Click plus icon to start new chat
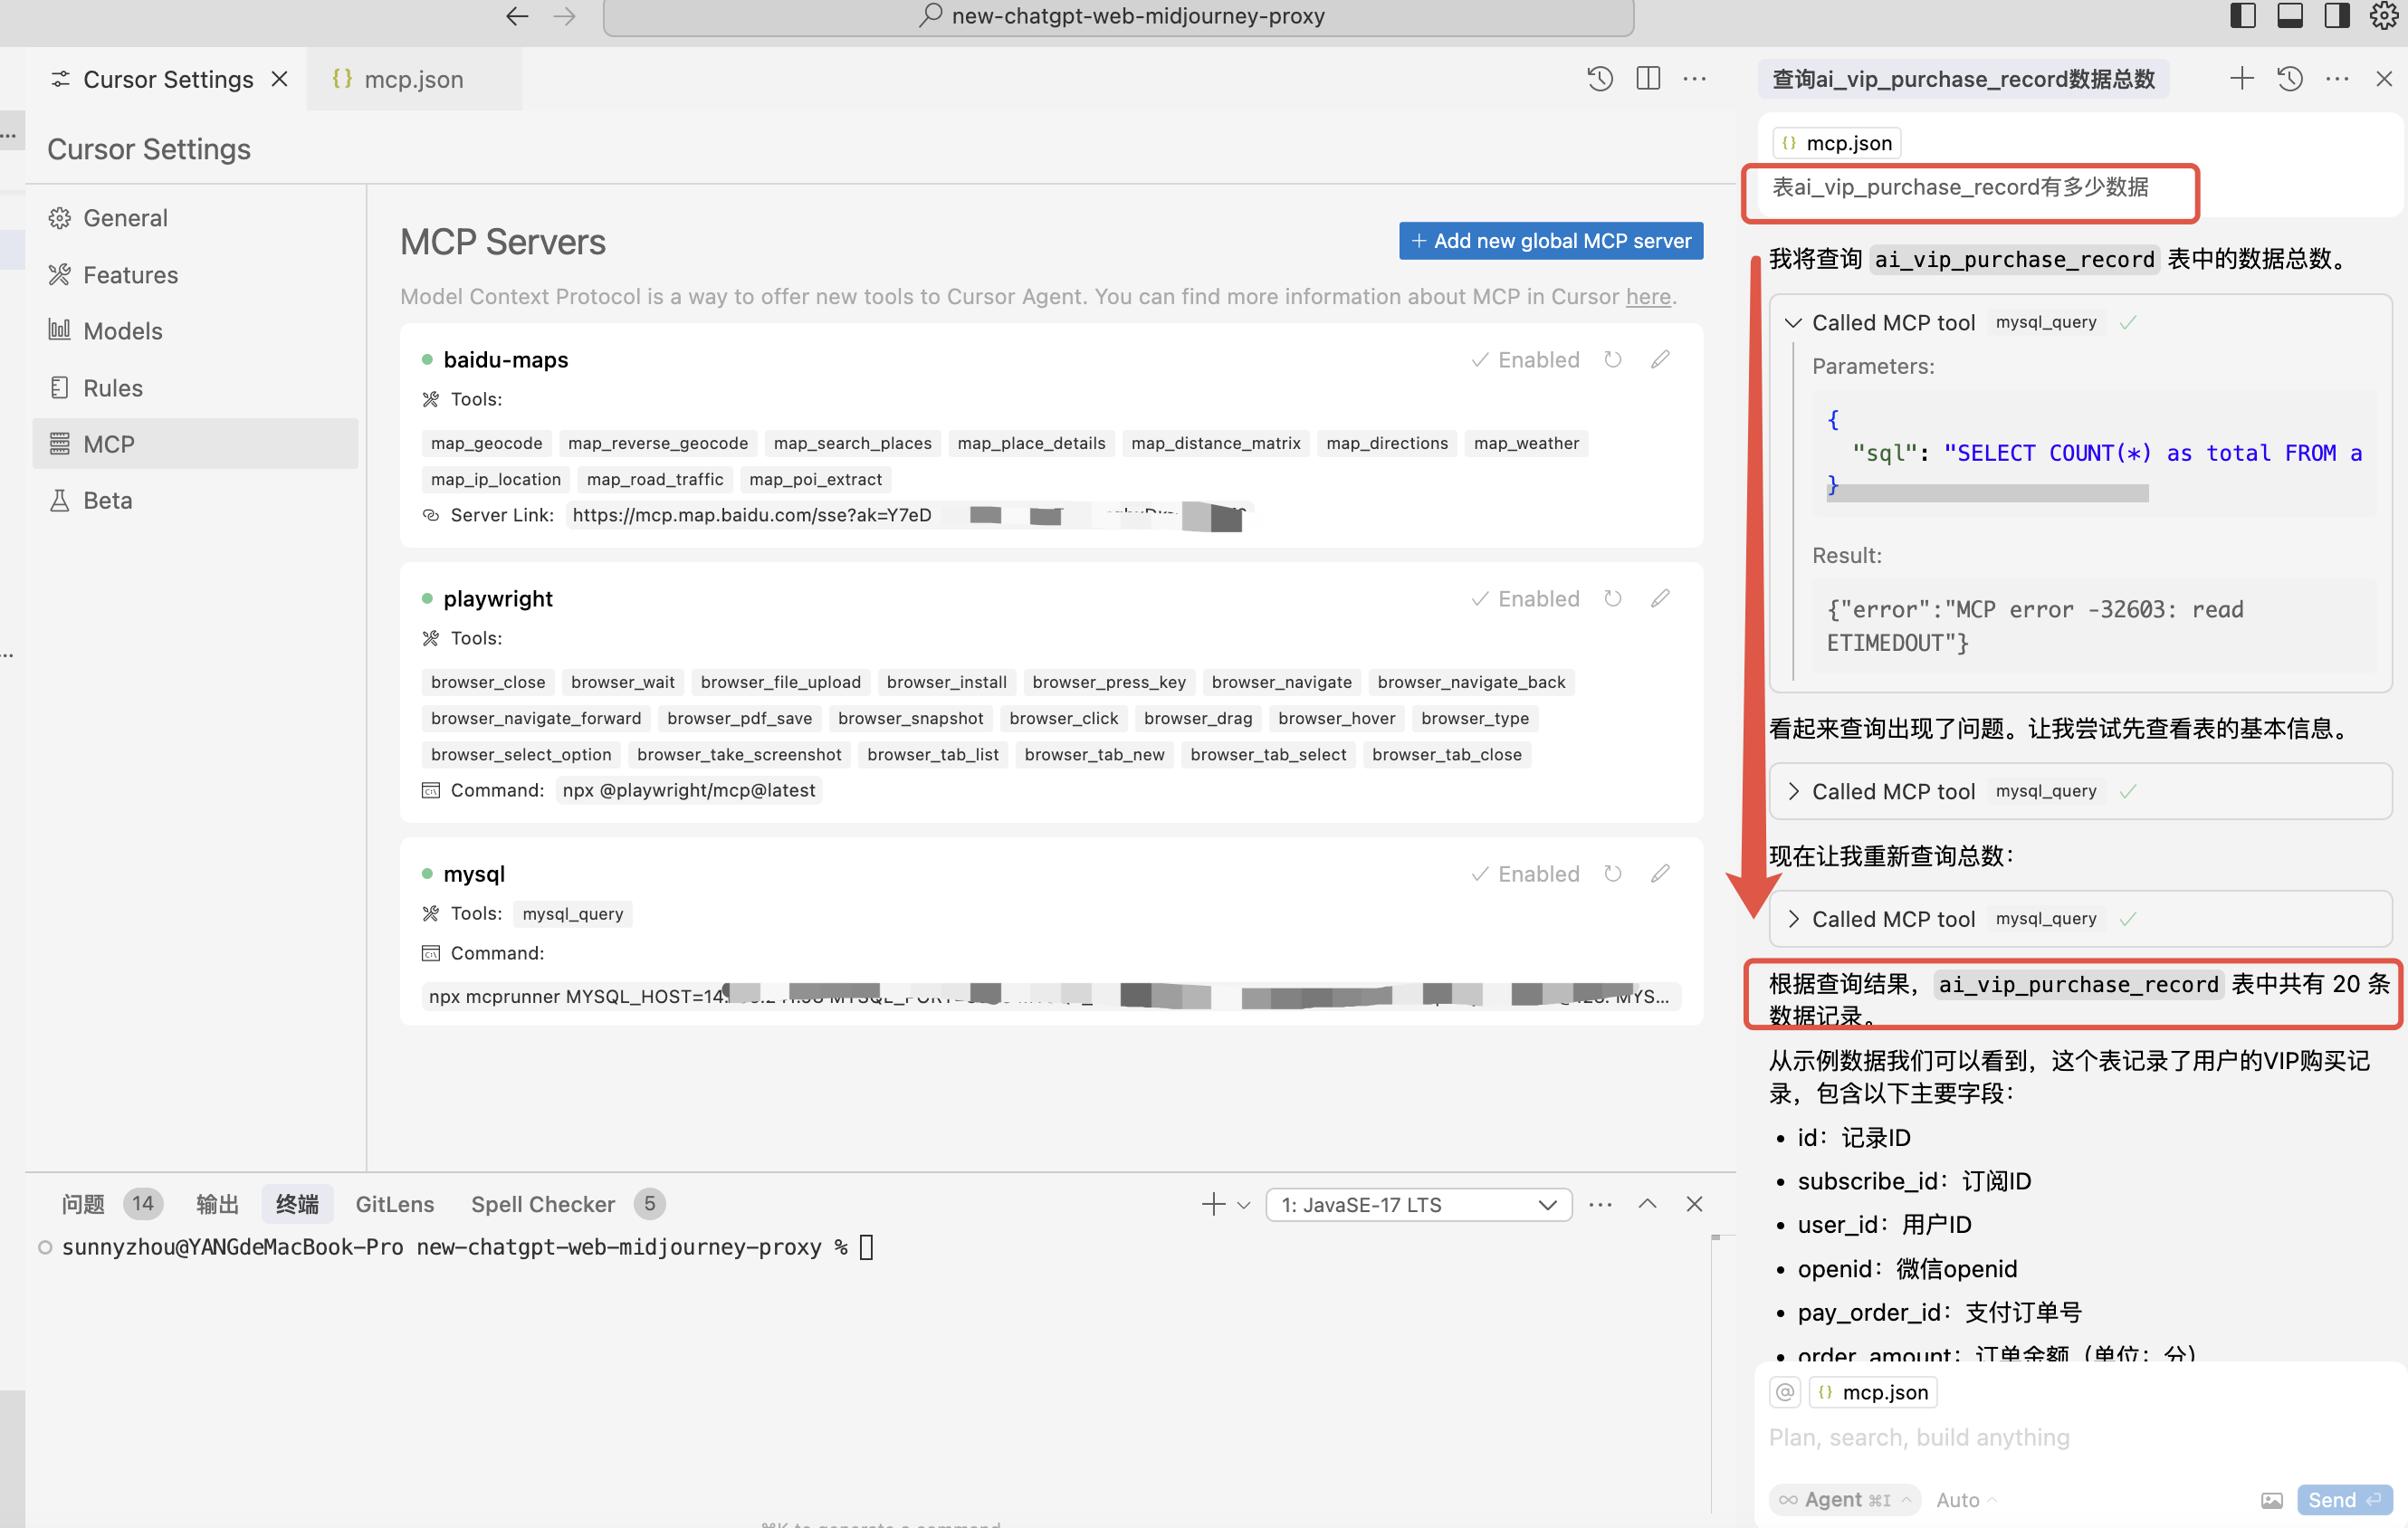 click(x=2241, y=79)
